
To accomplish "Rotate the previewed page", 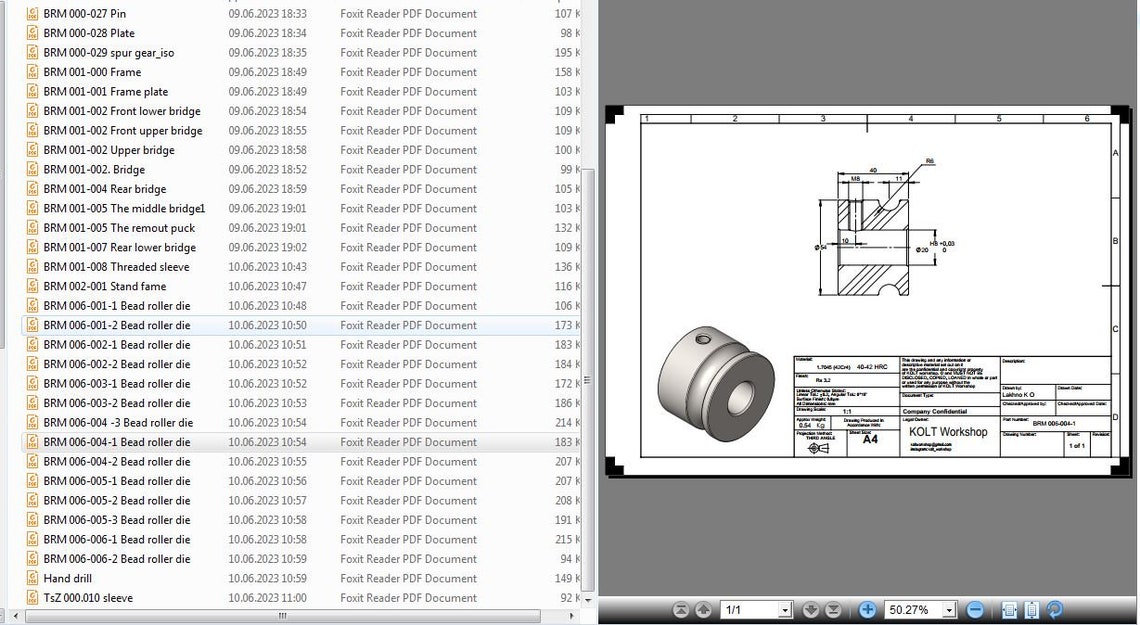I will (1055, 610).
